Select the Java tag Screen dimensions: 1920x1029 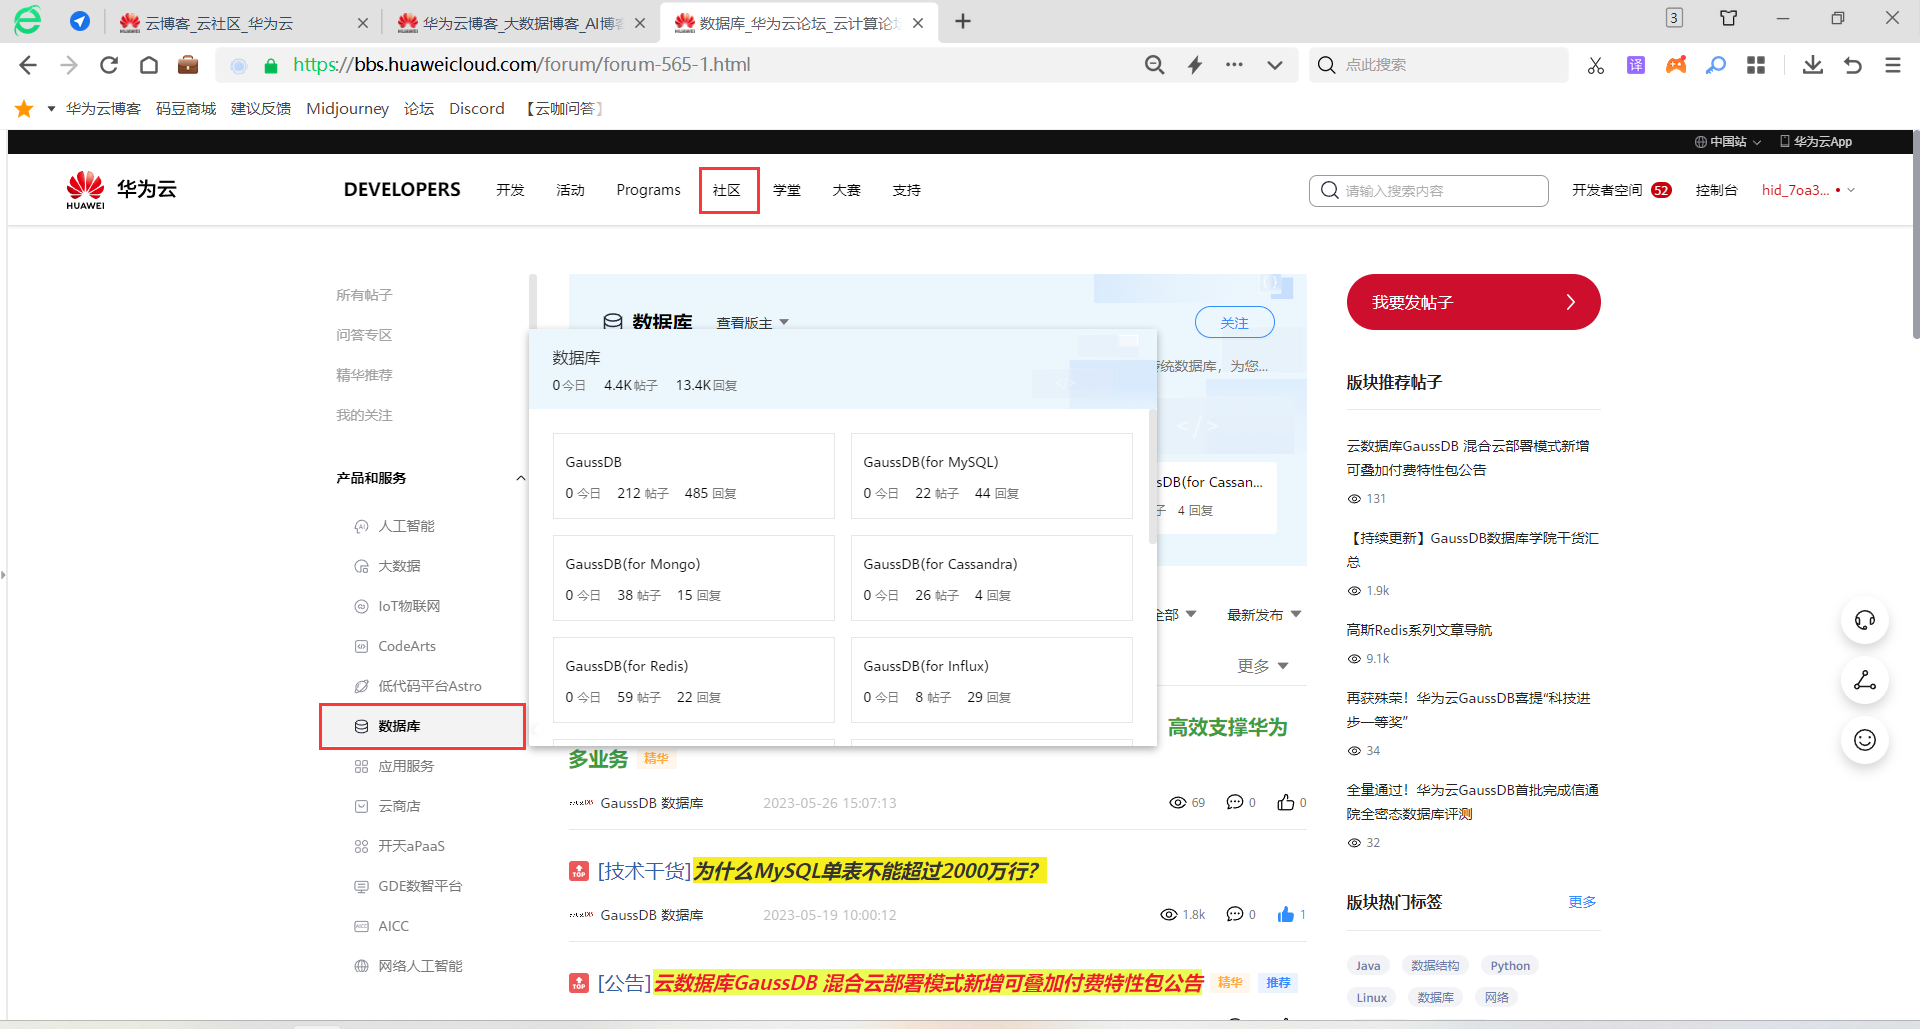point(1368,966)
